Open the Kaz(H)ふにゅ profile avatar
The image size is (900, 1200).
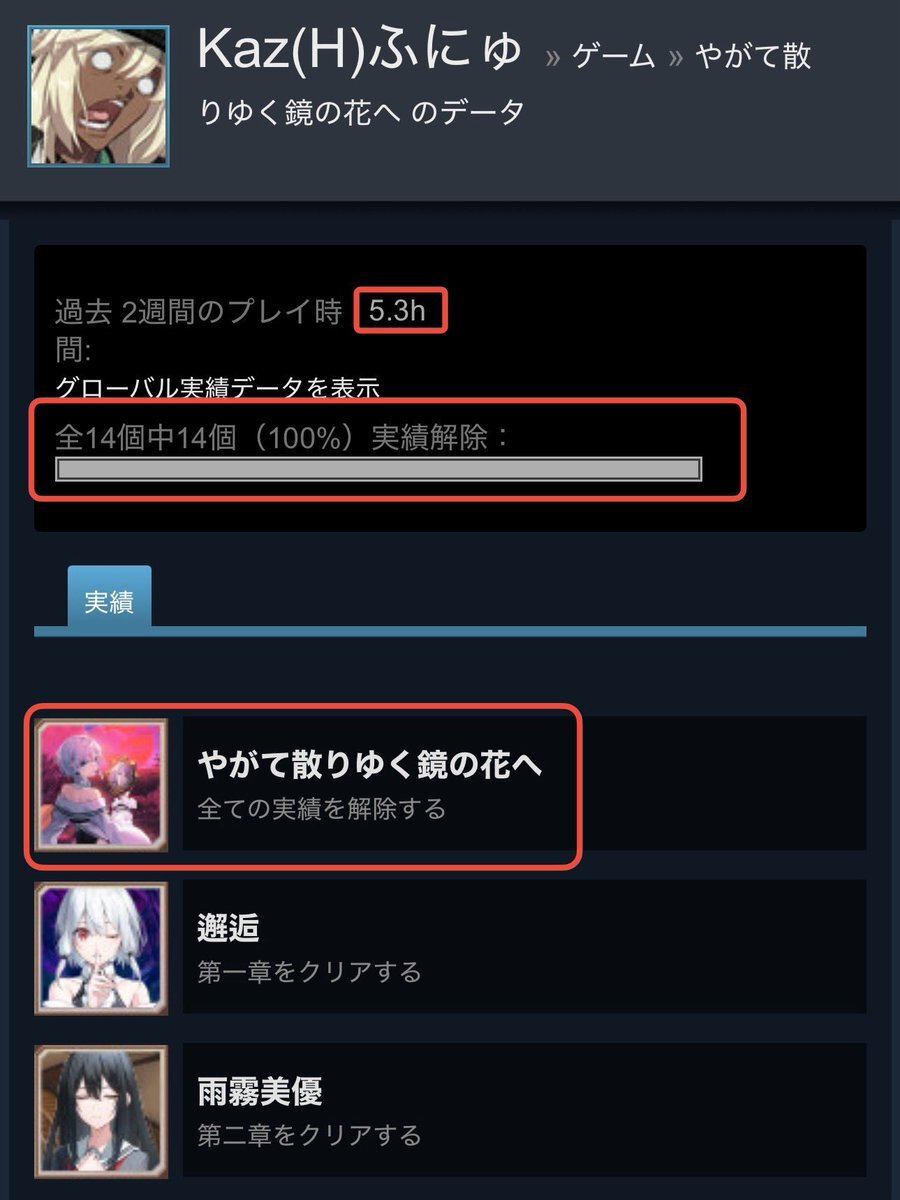coord(98,95)
